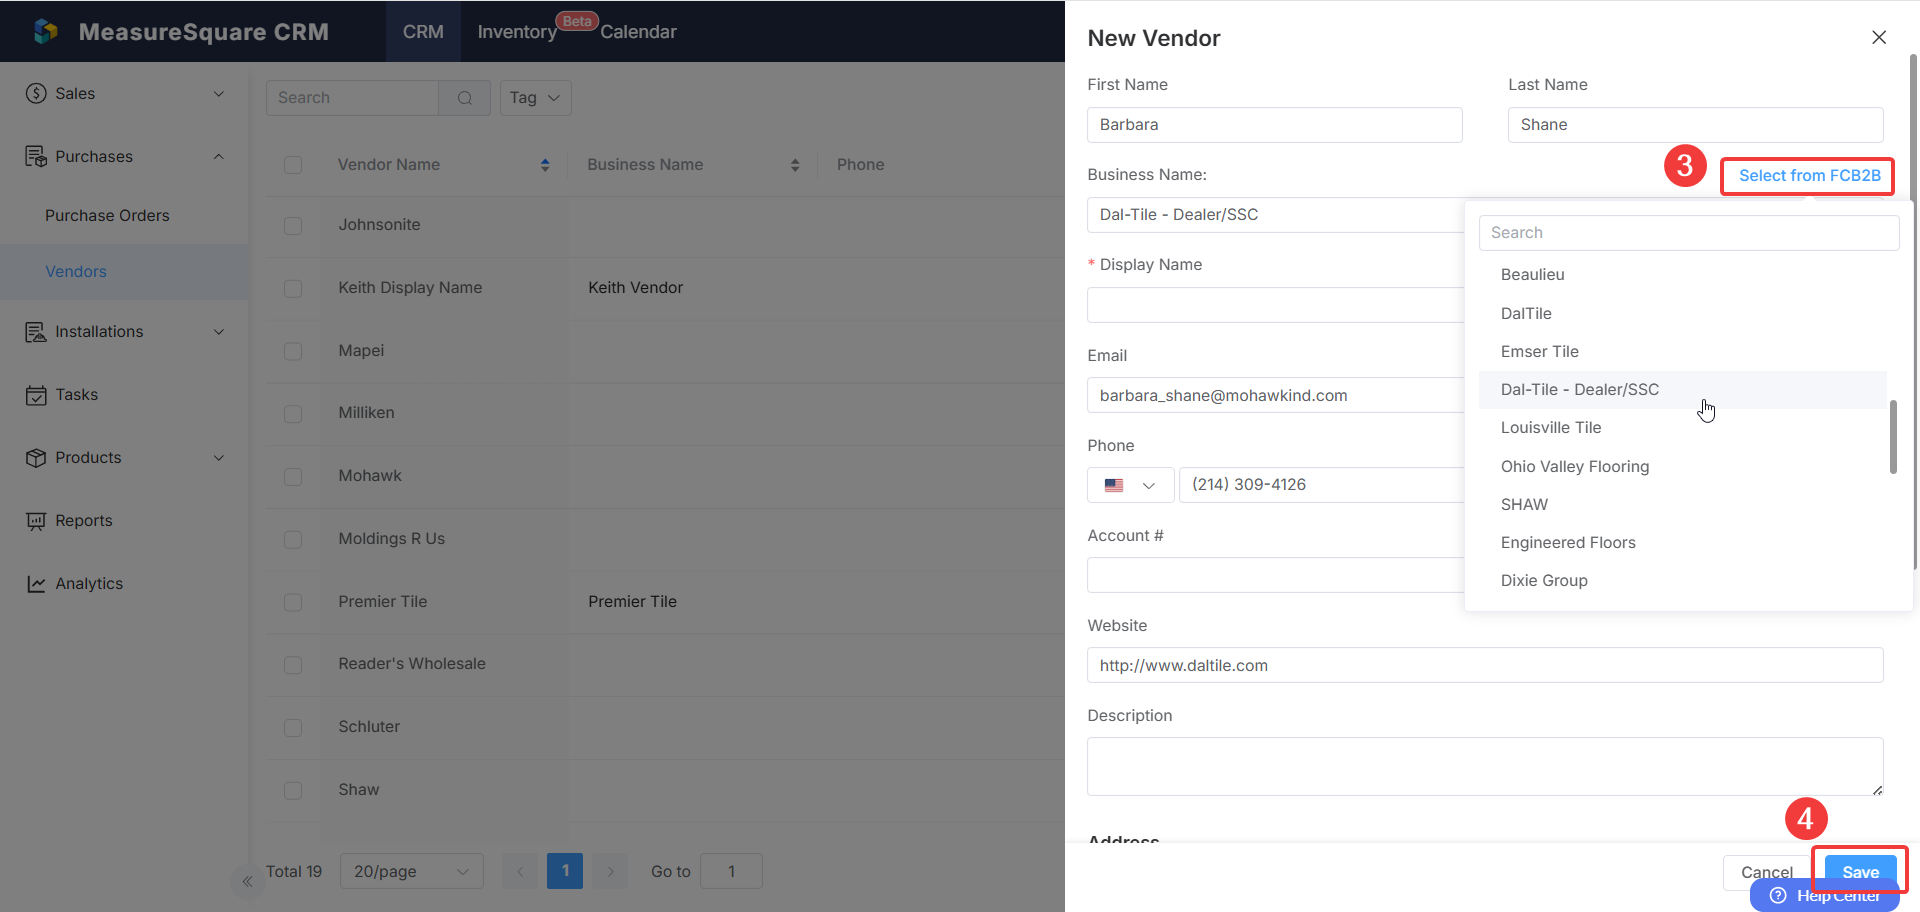
Task: Choose Dal-Tile - Dealer/SSC option
Action: pos(1683,390)
